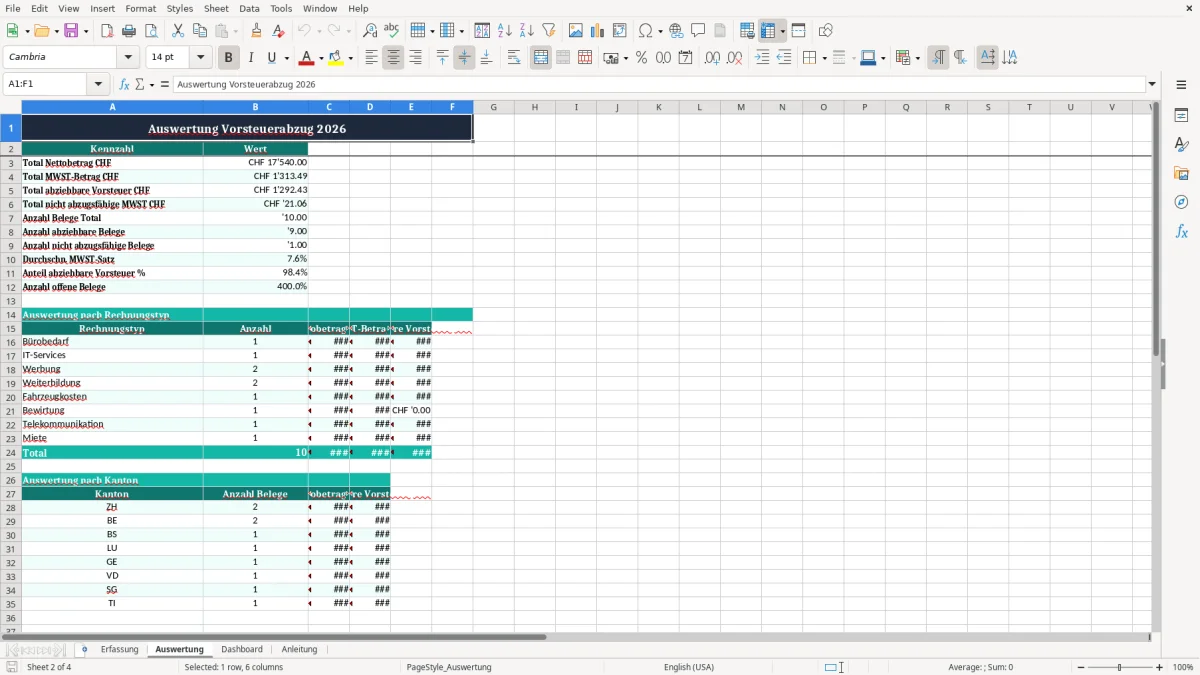Insert a chart
Viewport: 1200px width, 675px height.
[x=598, y=31]
